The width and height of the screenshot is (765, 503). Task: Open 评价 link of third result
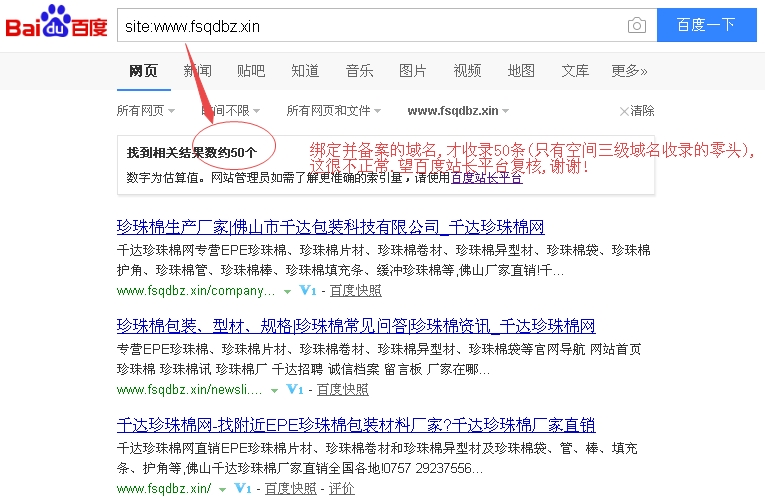pos(342,488)
